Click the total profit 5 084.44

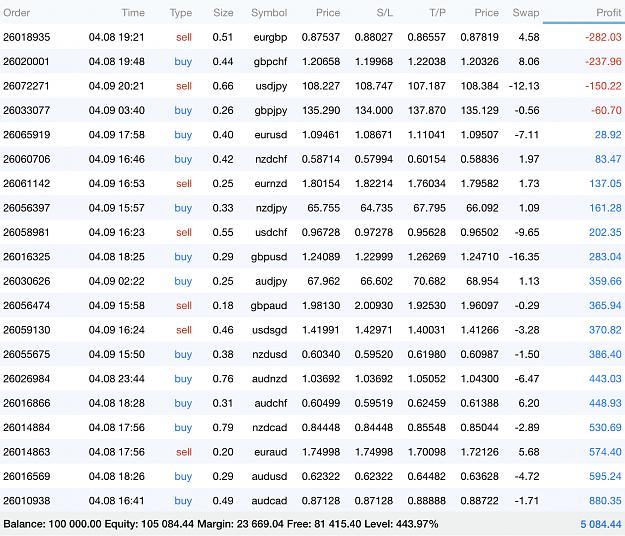pos(601,524)
